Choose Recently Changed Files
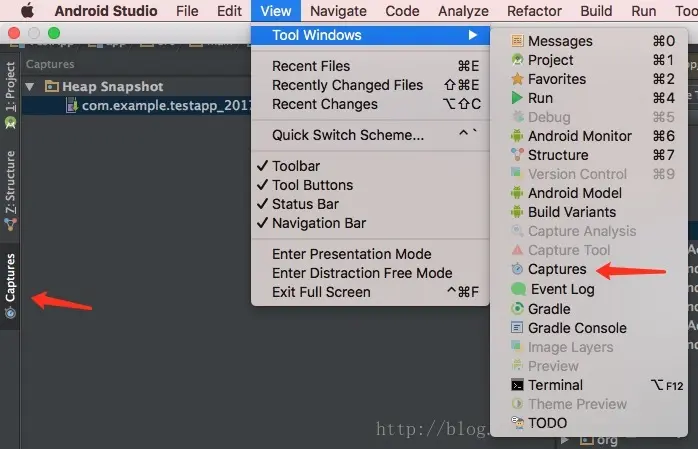The height and width of the screenshot is (449, 698). tap(370, 85)
